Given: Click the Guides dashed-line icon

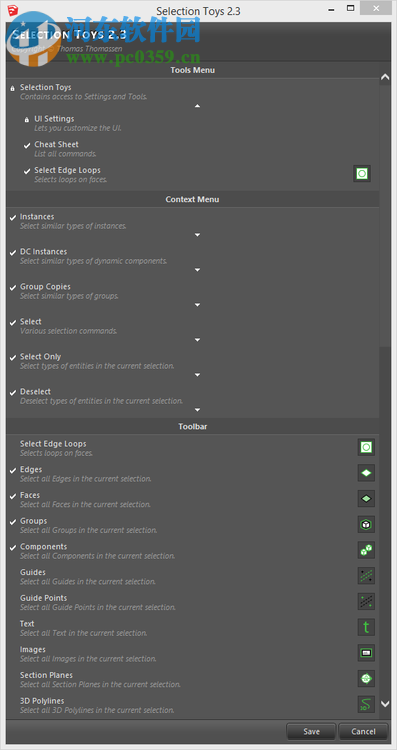Looking at the screenshot, I should [366, 575].
